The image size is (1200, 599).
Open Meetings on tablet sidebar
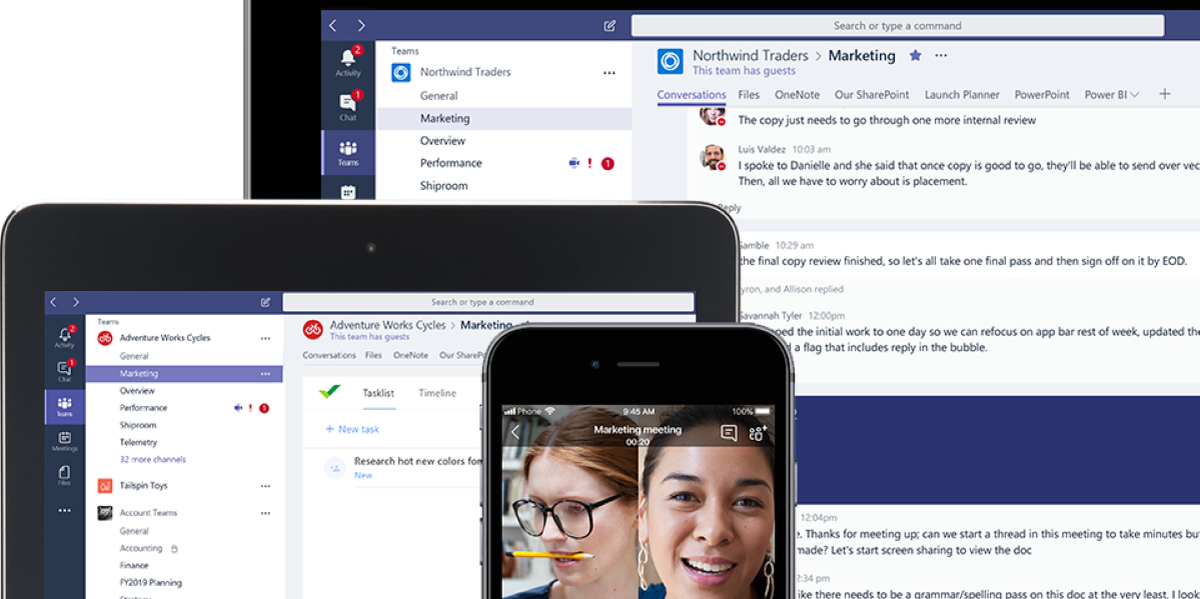65,441
